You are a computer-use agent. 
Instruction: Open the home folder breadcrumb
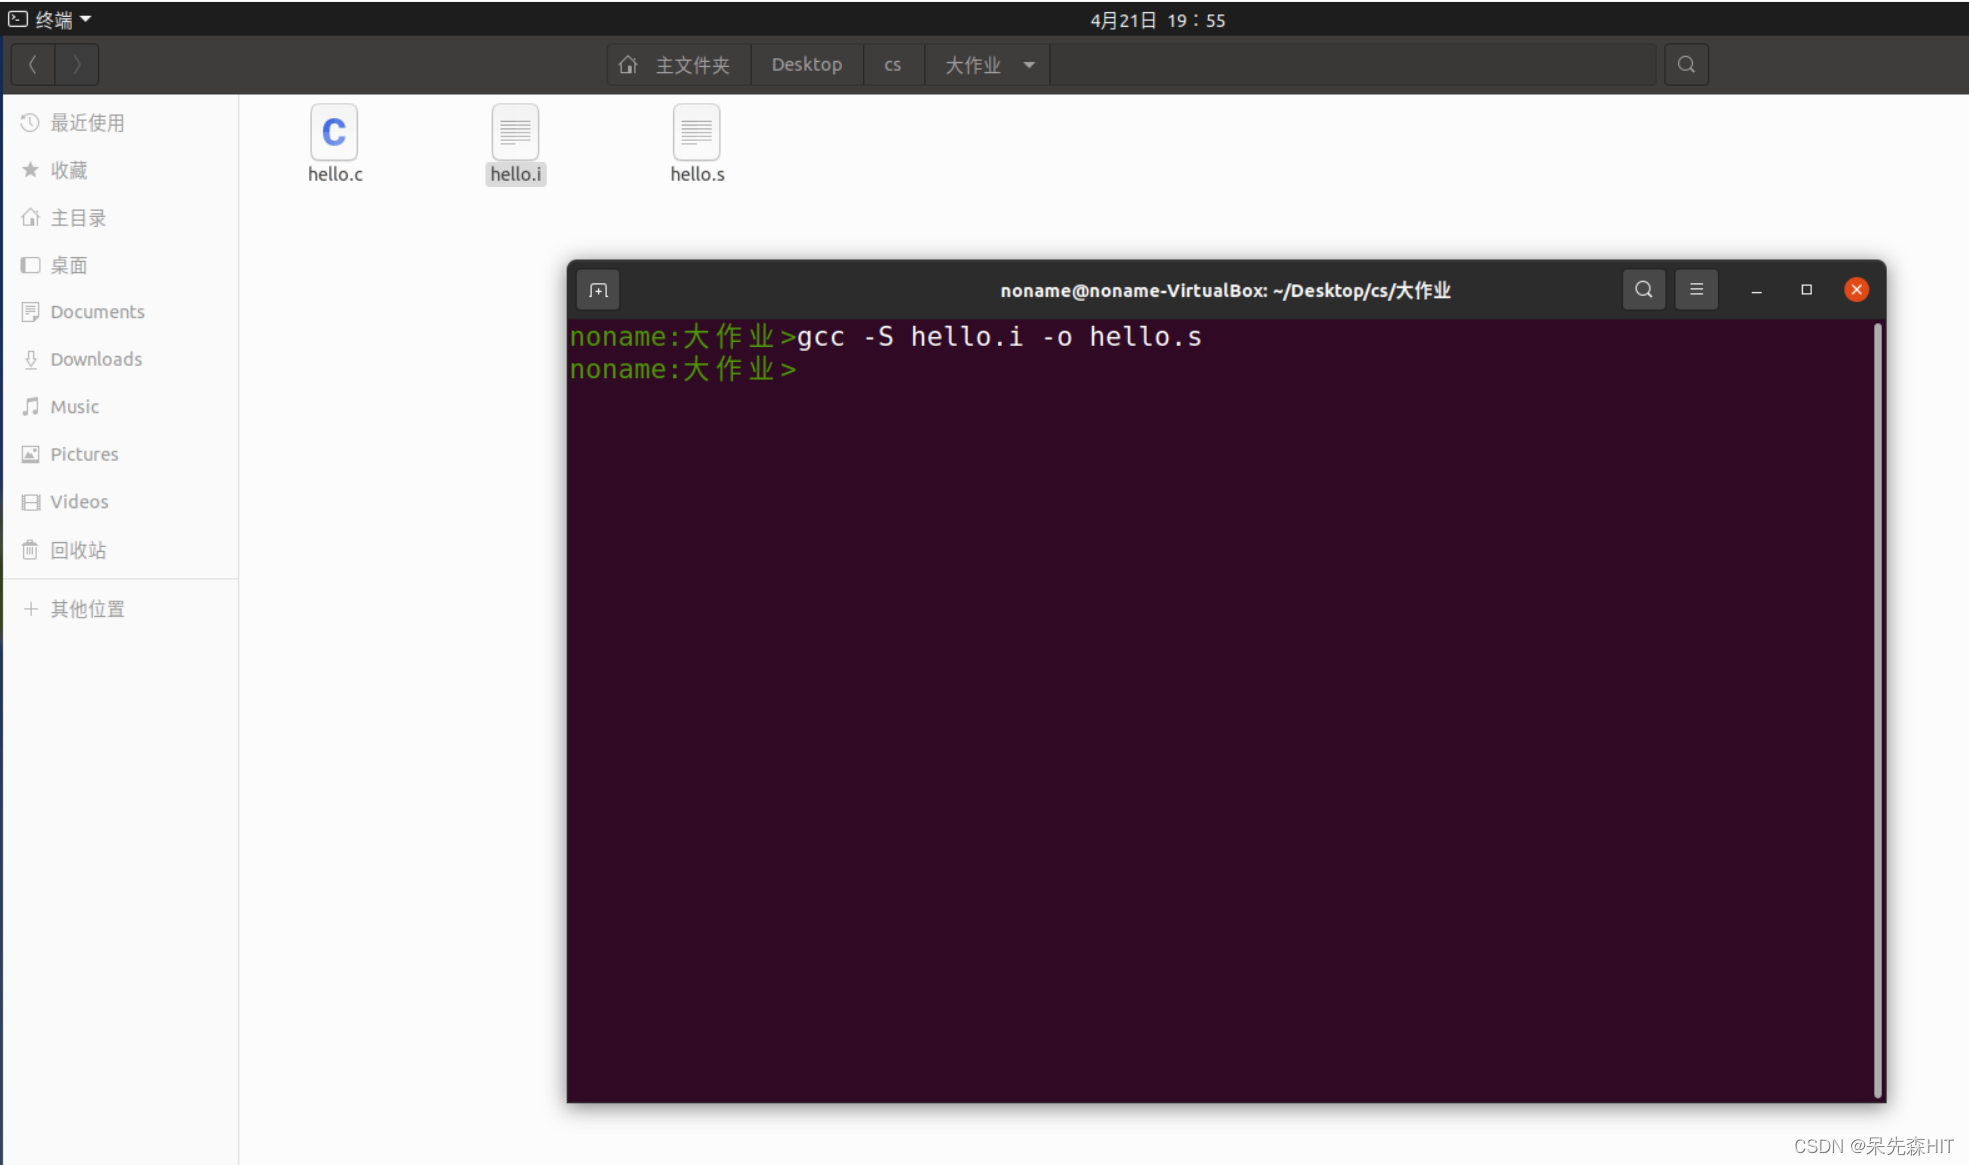[x=678, y=65]
